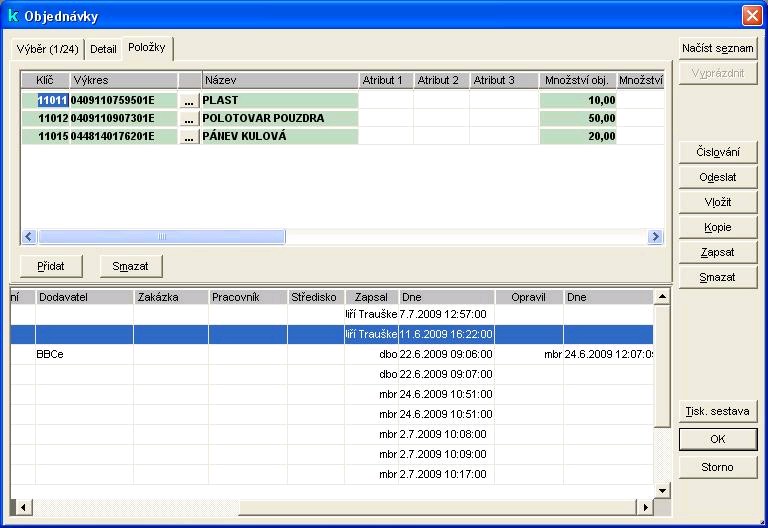Click the Výkres column header
Viewport: 768px width, 528px height.
click(x=124, y=80)
